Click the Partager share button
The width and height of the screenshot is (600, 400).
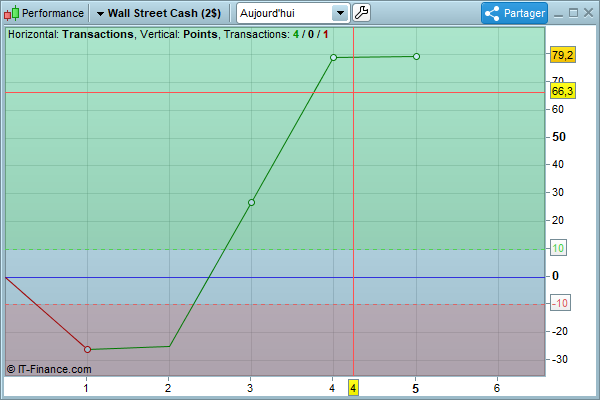514,13
